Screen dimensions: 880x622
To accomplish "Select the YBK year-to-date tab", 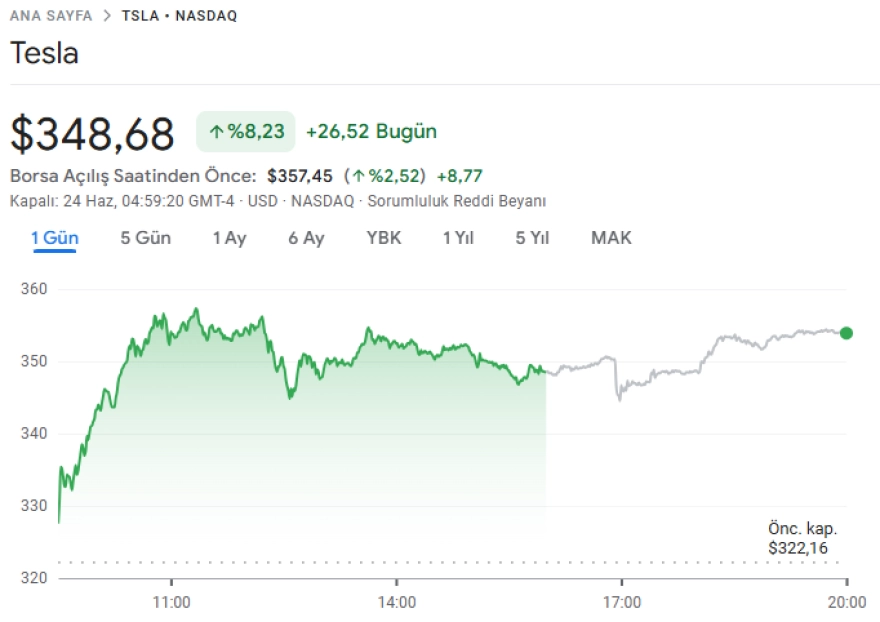I will (x=384, y=238).
